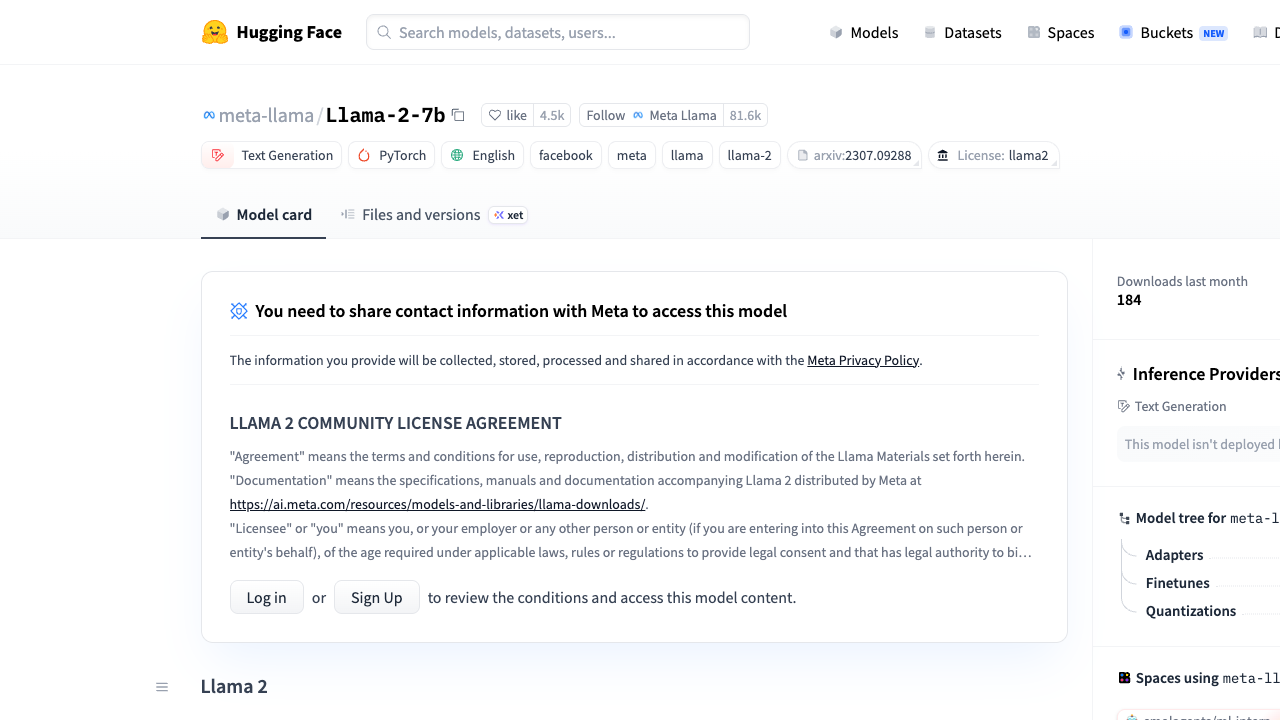Open the Meta Privacy Policy link
This screenshot has height=720, width=1280.
863,360
